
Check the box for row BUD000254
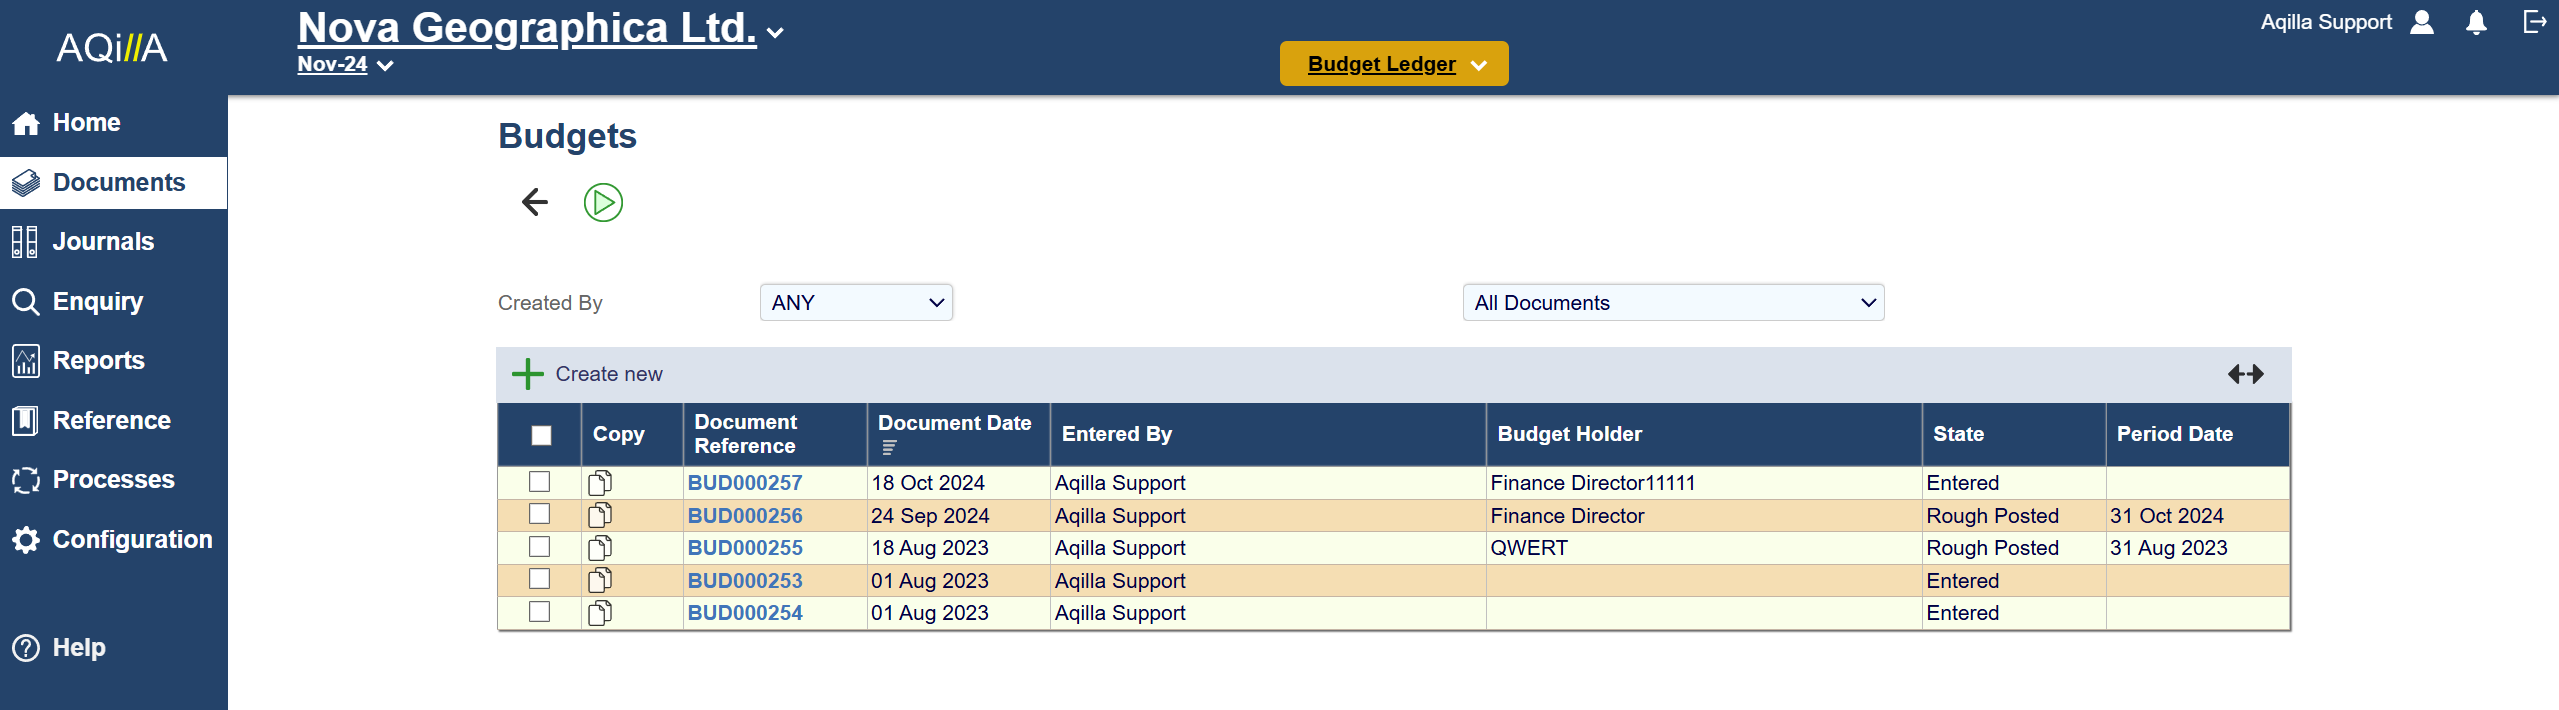click(x=540, y=612)
